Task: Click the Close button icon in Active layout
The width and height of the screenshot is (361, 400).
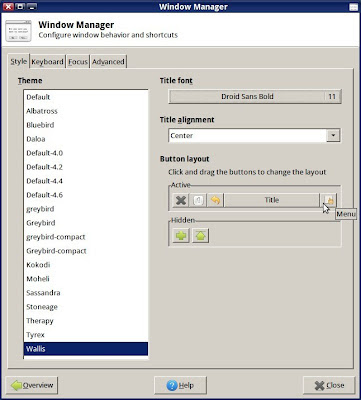Action: [181, 200]
